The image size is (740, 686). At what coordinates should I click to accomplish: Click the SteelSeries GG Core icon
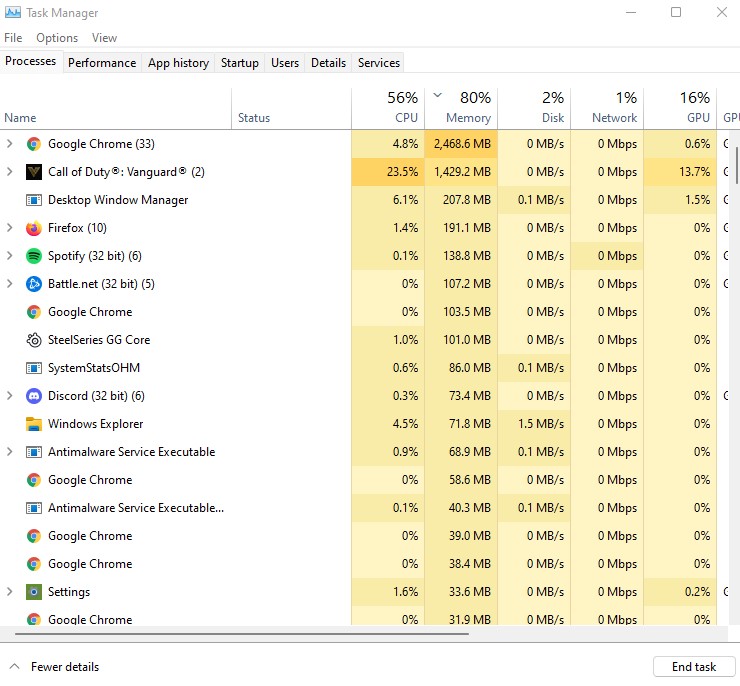(x=34, y=340)
